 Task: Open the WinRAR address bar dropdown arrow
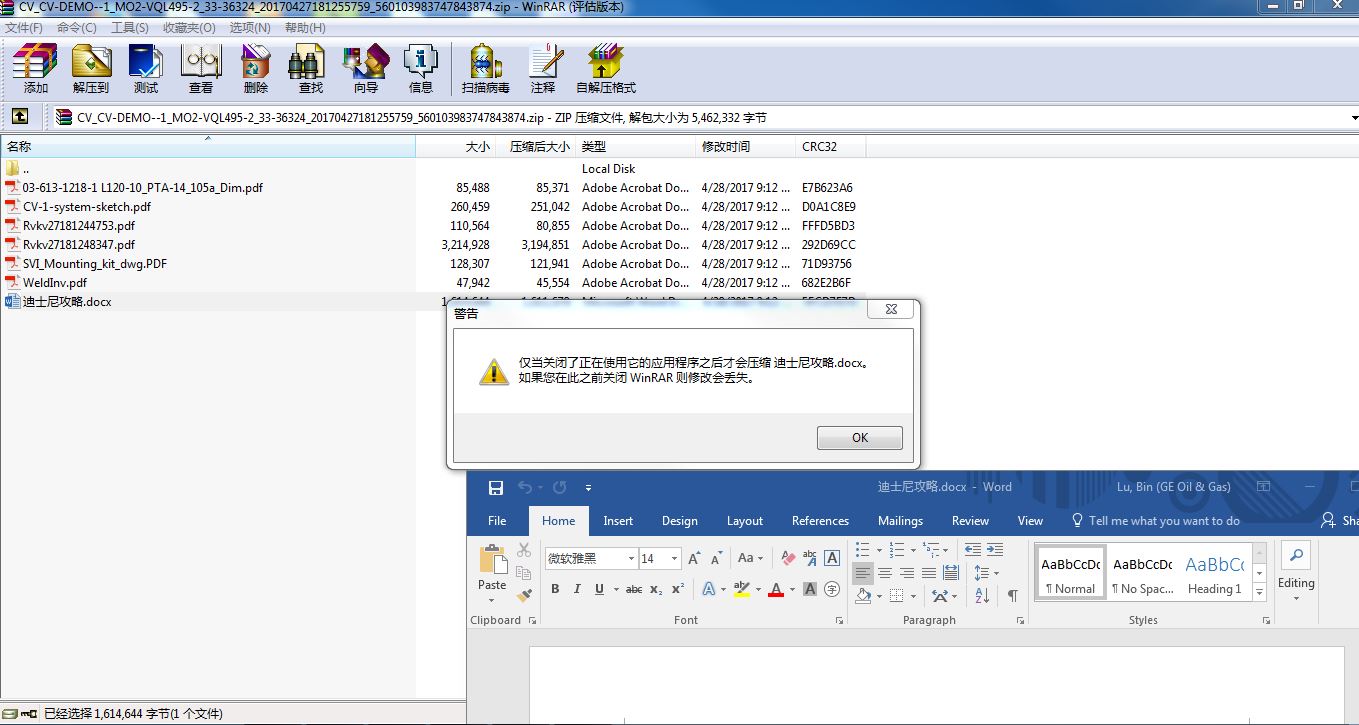pyautogui.click(x=1353, y=117)
